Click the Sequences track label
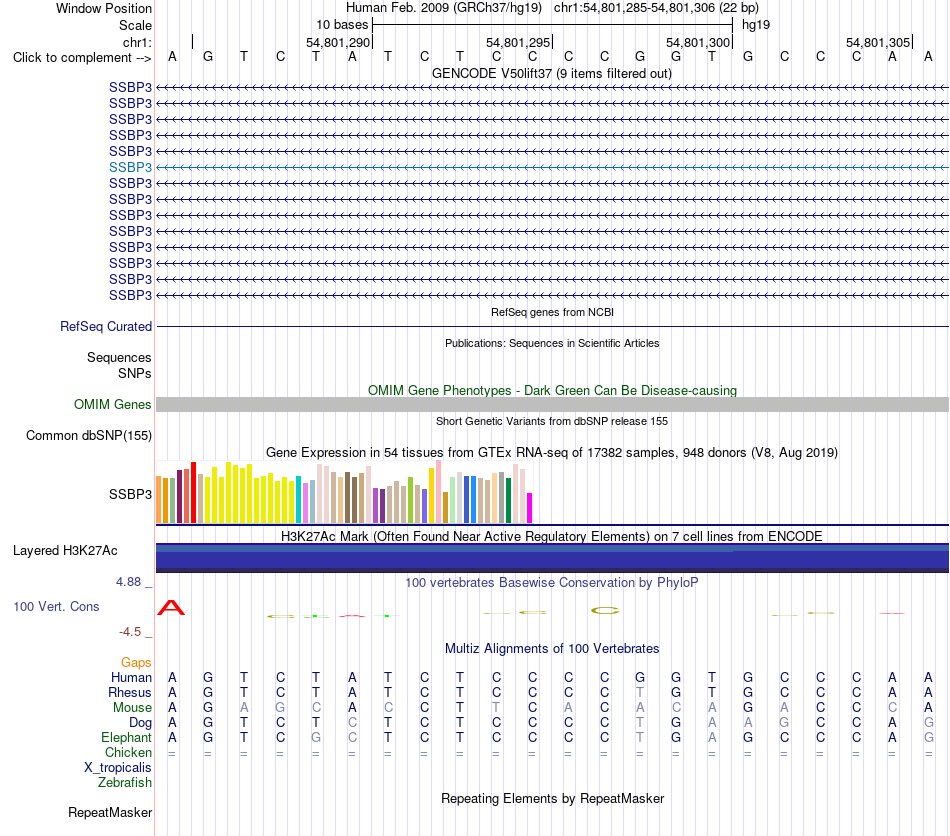The width and height of the screenshot is (950, 836). pyautogui.click(x=119, y=357)
